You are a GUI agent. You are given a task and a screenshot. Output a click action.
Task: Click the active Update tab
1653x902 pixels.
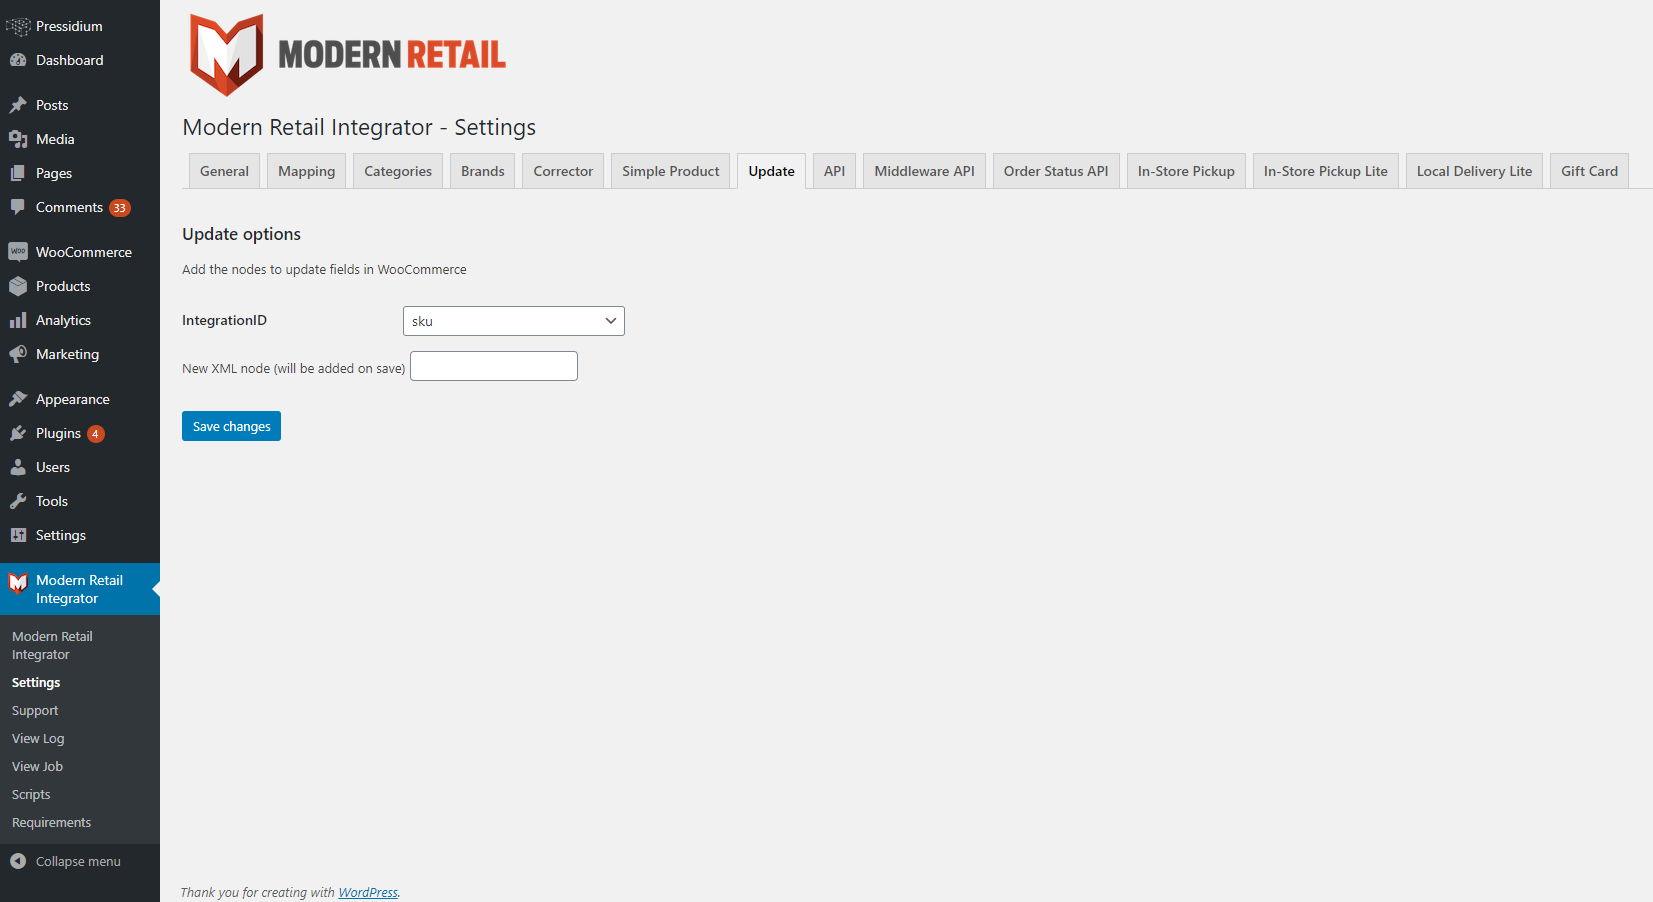coord(772,171)
